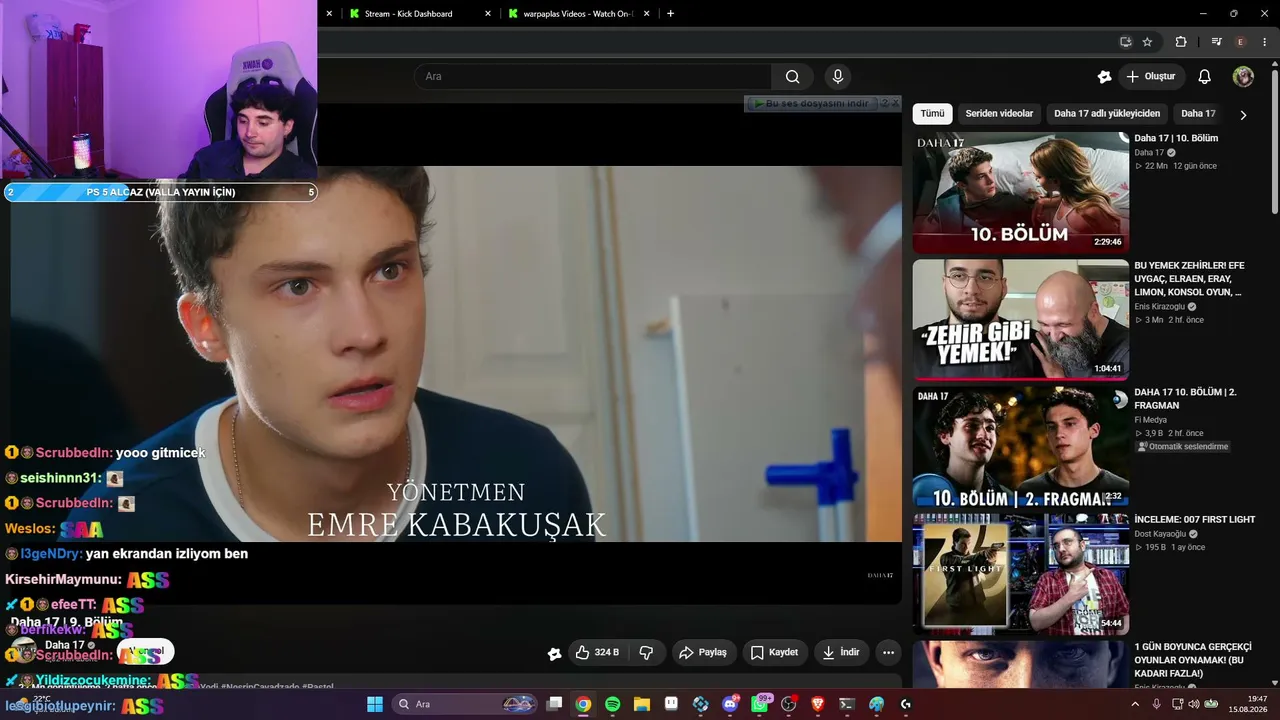Image resolution: width=1280 pixels, height=720 pixels.
Task: Open Daha 17 | 10. Bölüm thumbnail
Action: click(x=1020, y=192)
